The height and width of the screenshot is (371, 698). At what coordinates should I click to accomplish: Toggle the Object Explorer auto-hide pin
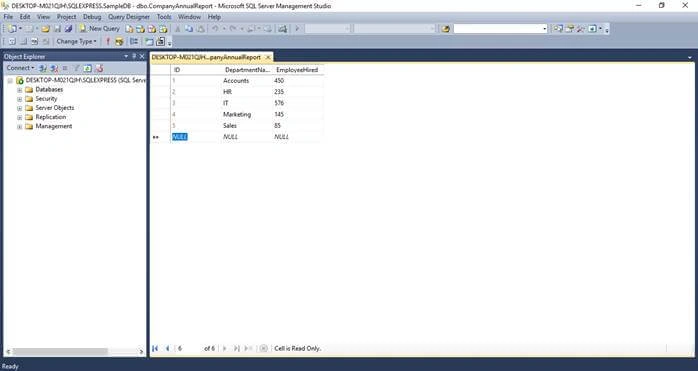point(134,56)
